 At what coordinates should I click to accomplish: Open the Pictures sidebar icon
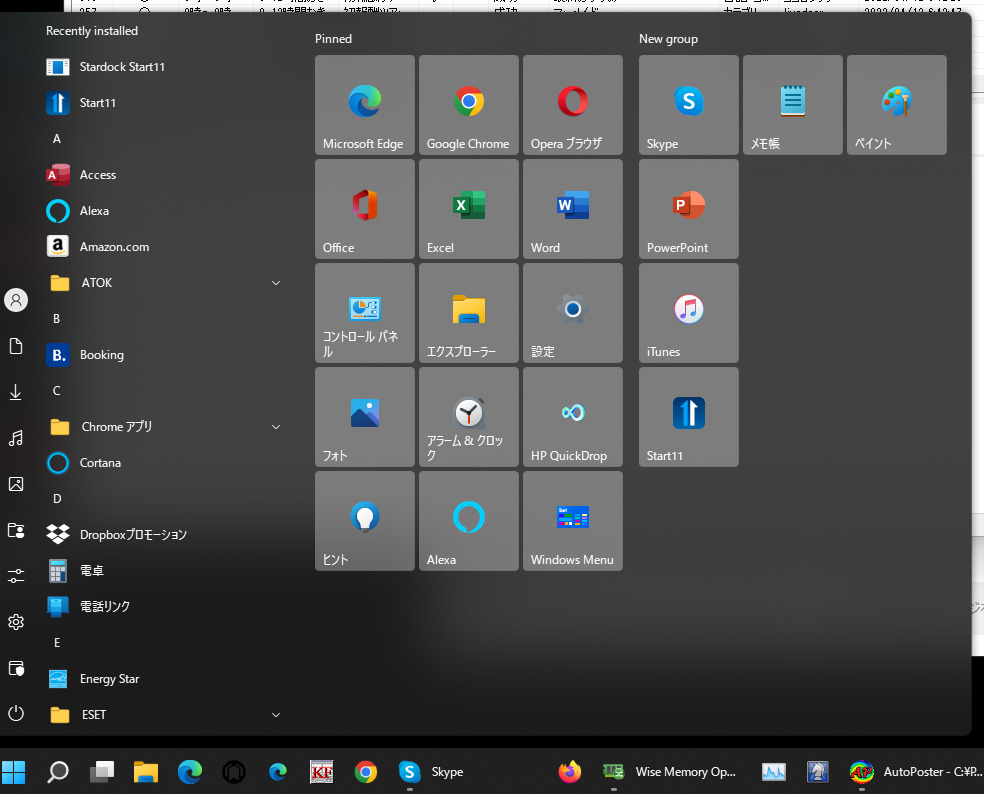pyautogui.click(x=16, y=484)
